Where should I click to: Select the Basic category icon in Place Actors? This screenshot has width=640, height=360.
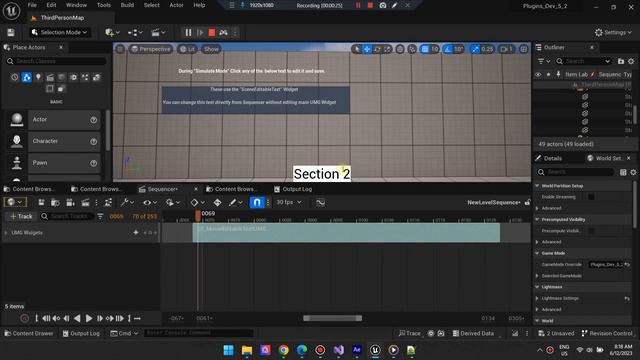[x=27, y=77]
